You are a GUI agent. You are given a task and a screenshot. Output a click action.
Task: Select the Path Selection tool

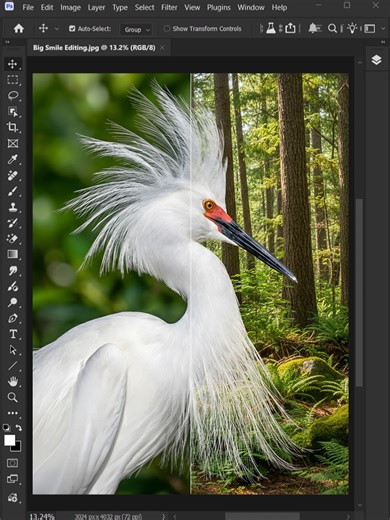click(13, 350)
